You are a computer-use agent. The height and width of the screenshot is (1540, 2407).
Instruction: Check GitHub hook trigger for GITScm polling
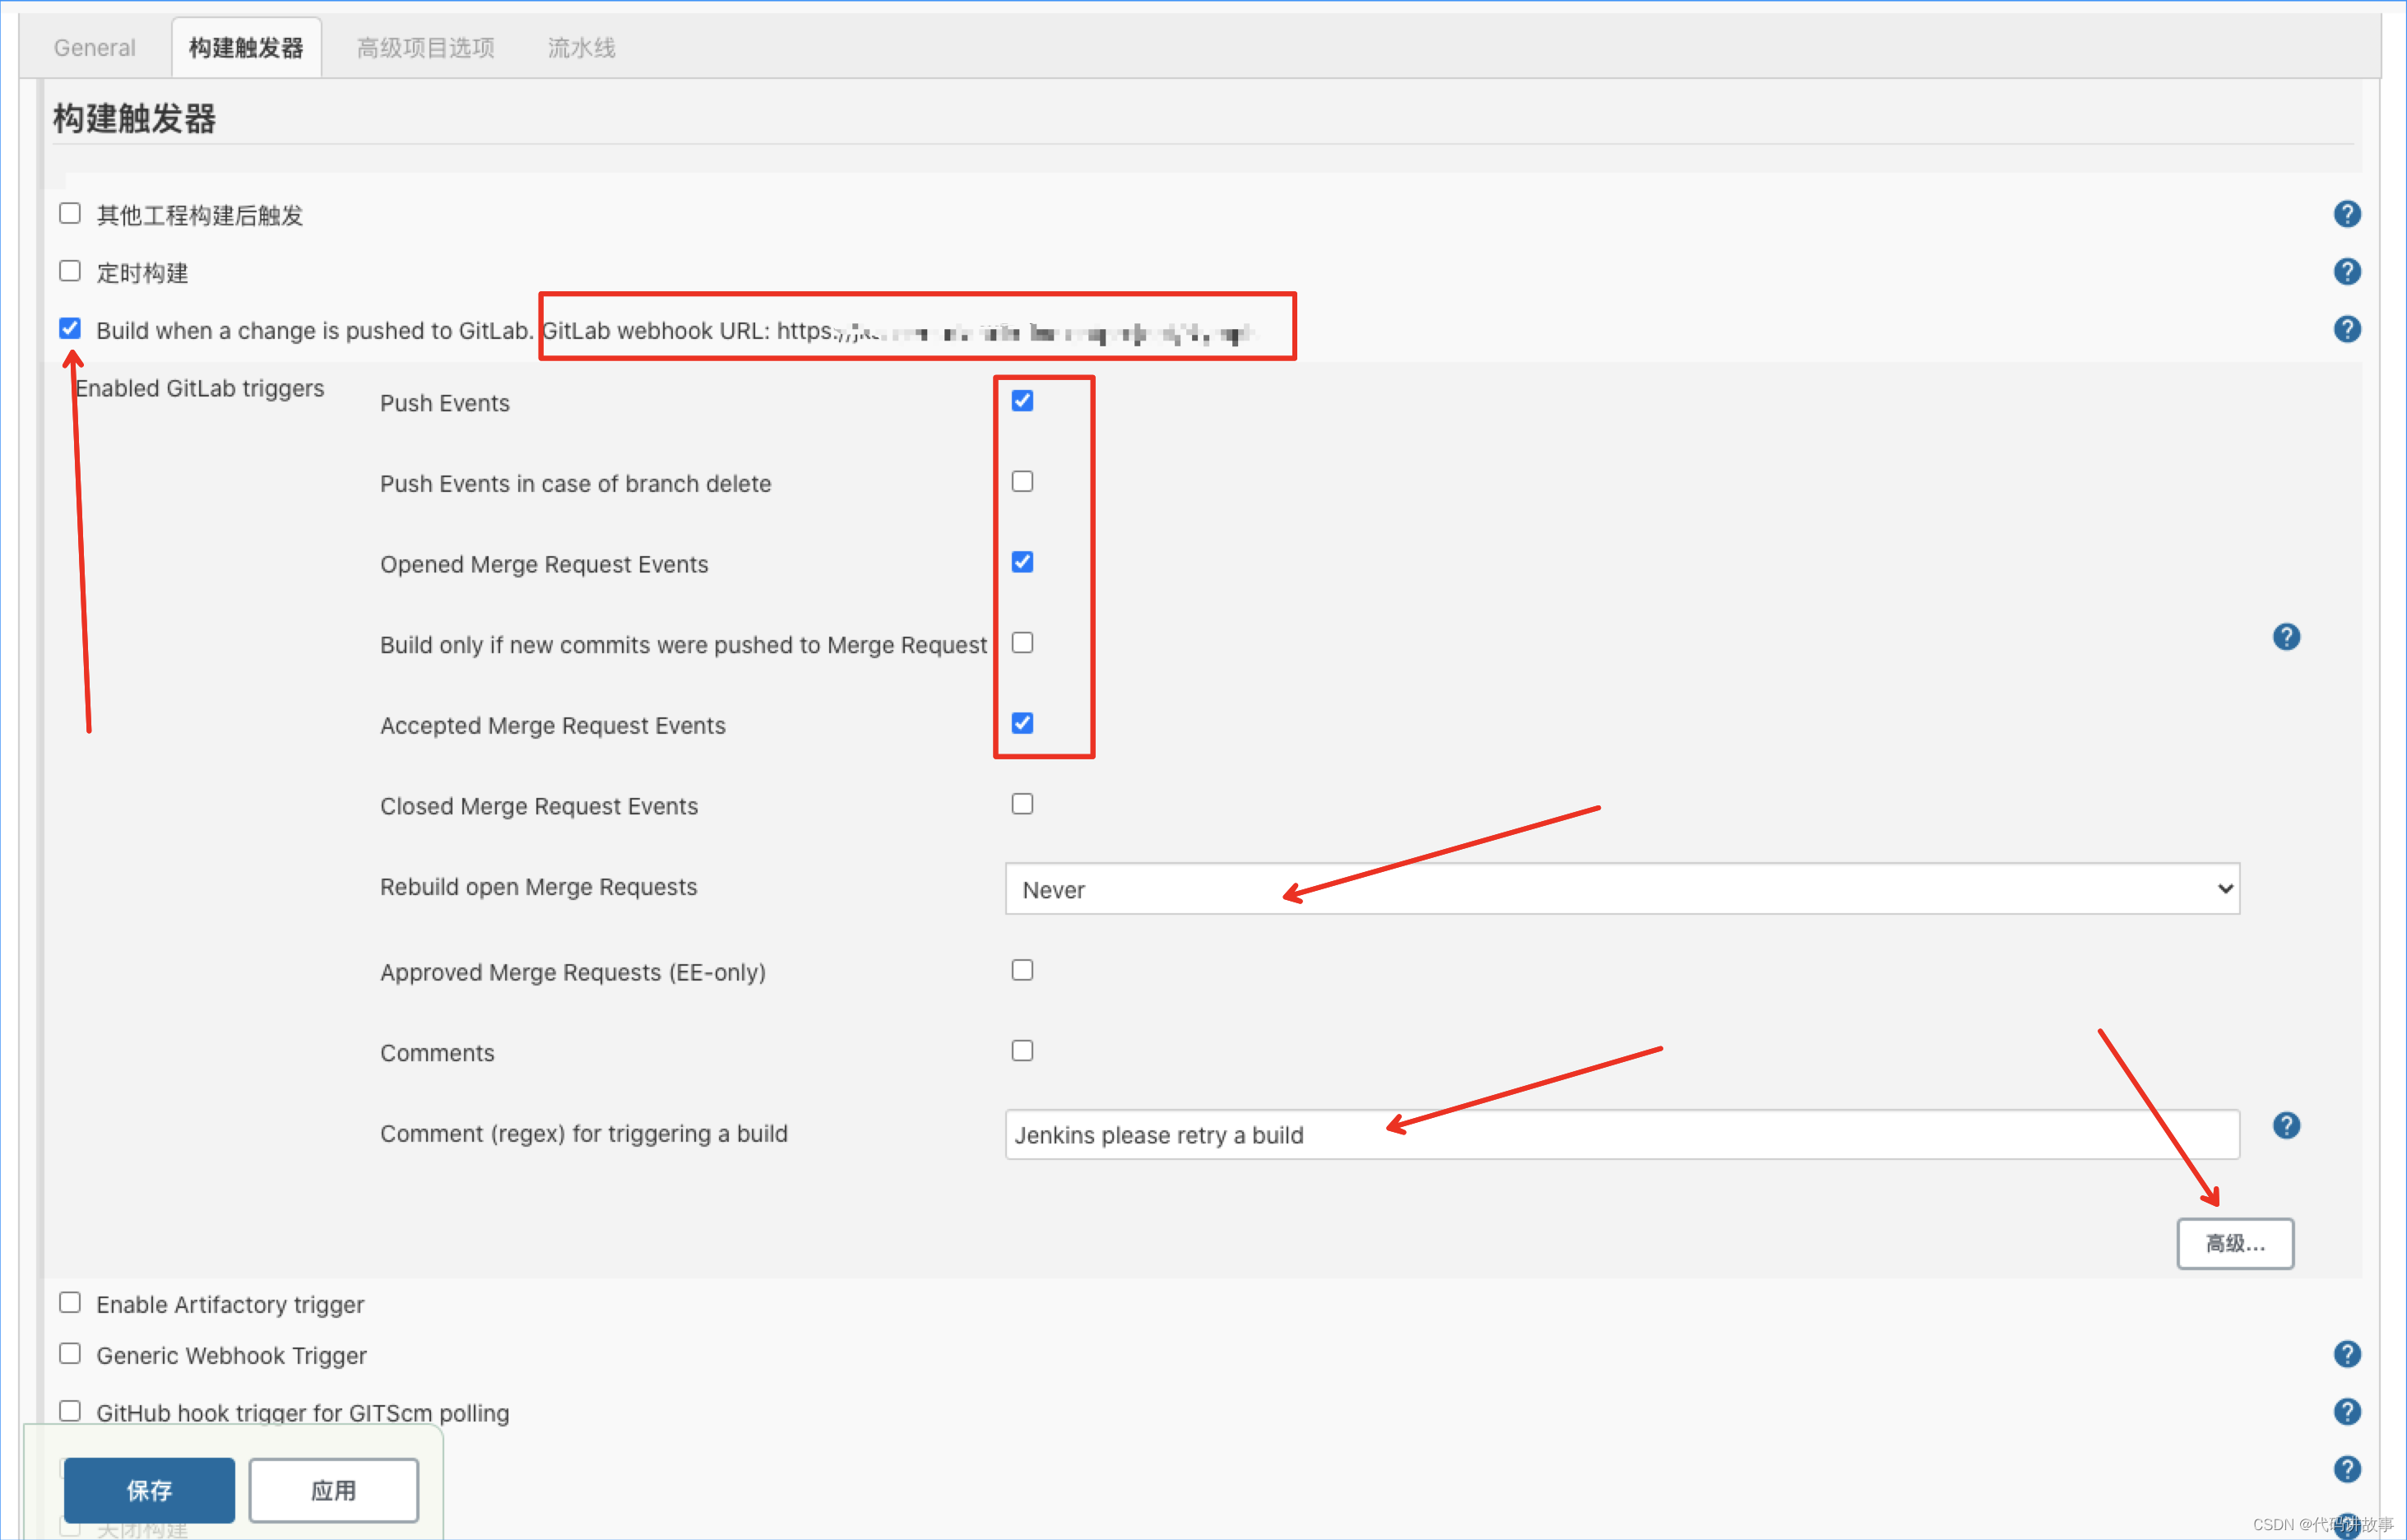70,1411
